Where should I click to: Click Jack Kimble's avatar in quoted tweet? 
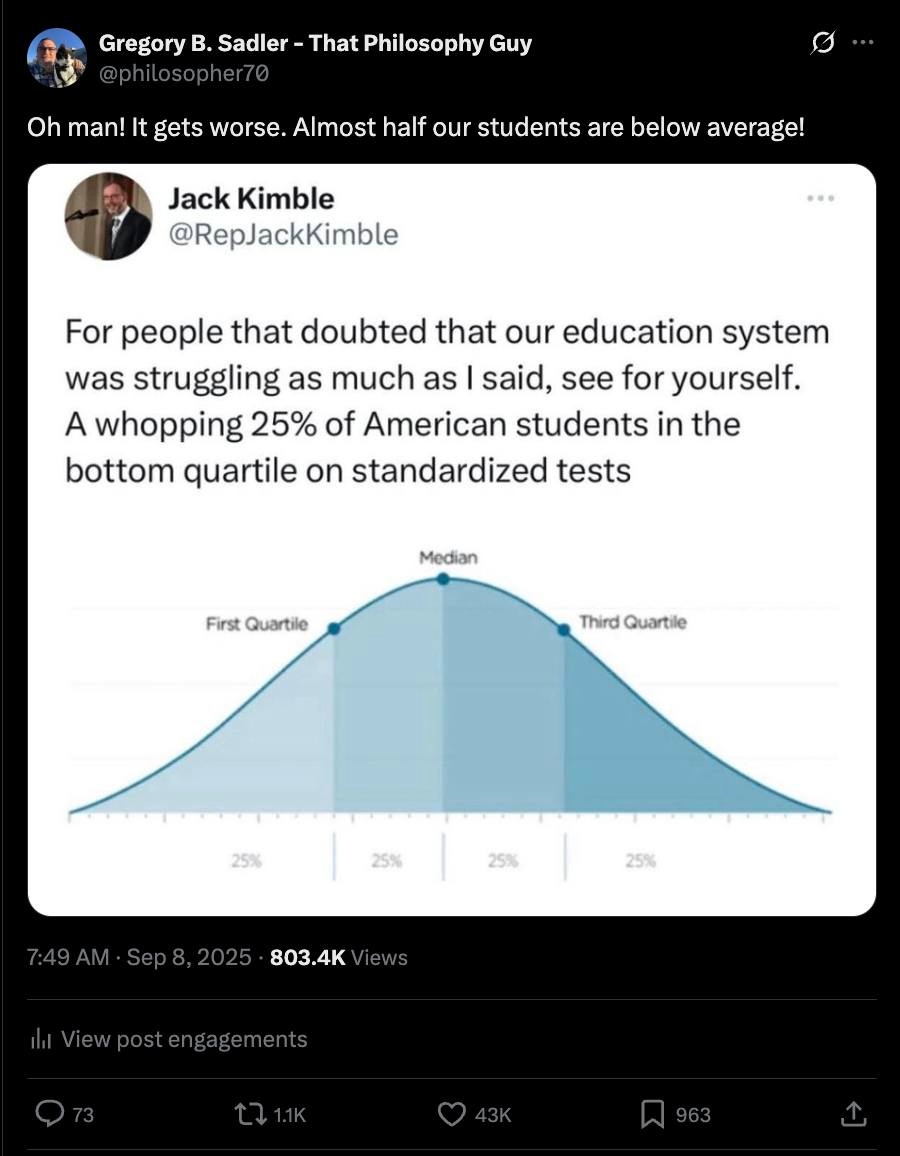coord(109,216)
